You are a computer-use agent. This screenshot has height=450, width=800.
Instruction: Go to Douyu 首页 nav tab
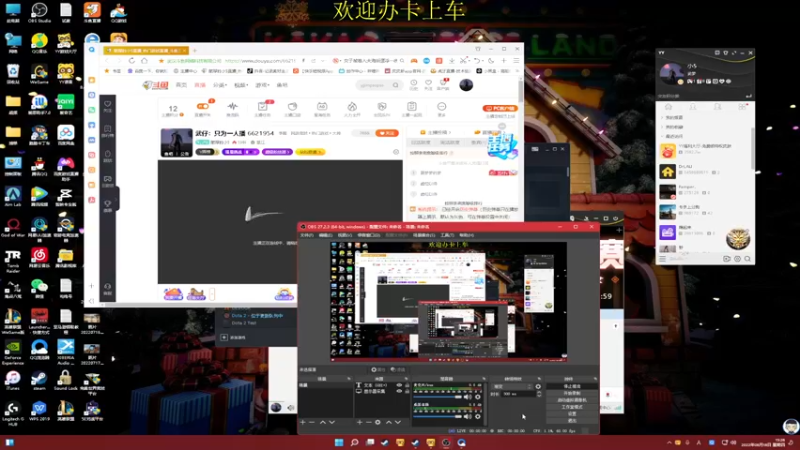[x=181, y=85]
